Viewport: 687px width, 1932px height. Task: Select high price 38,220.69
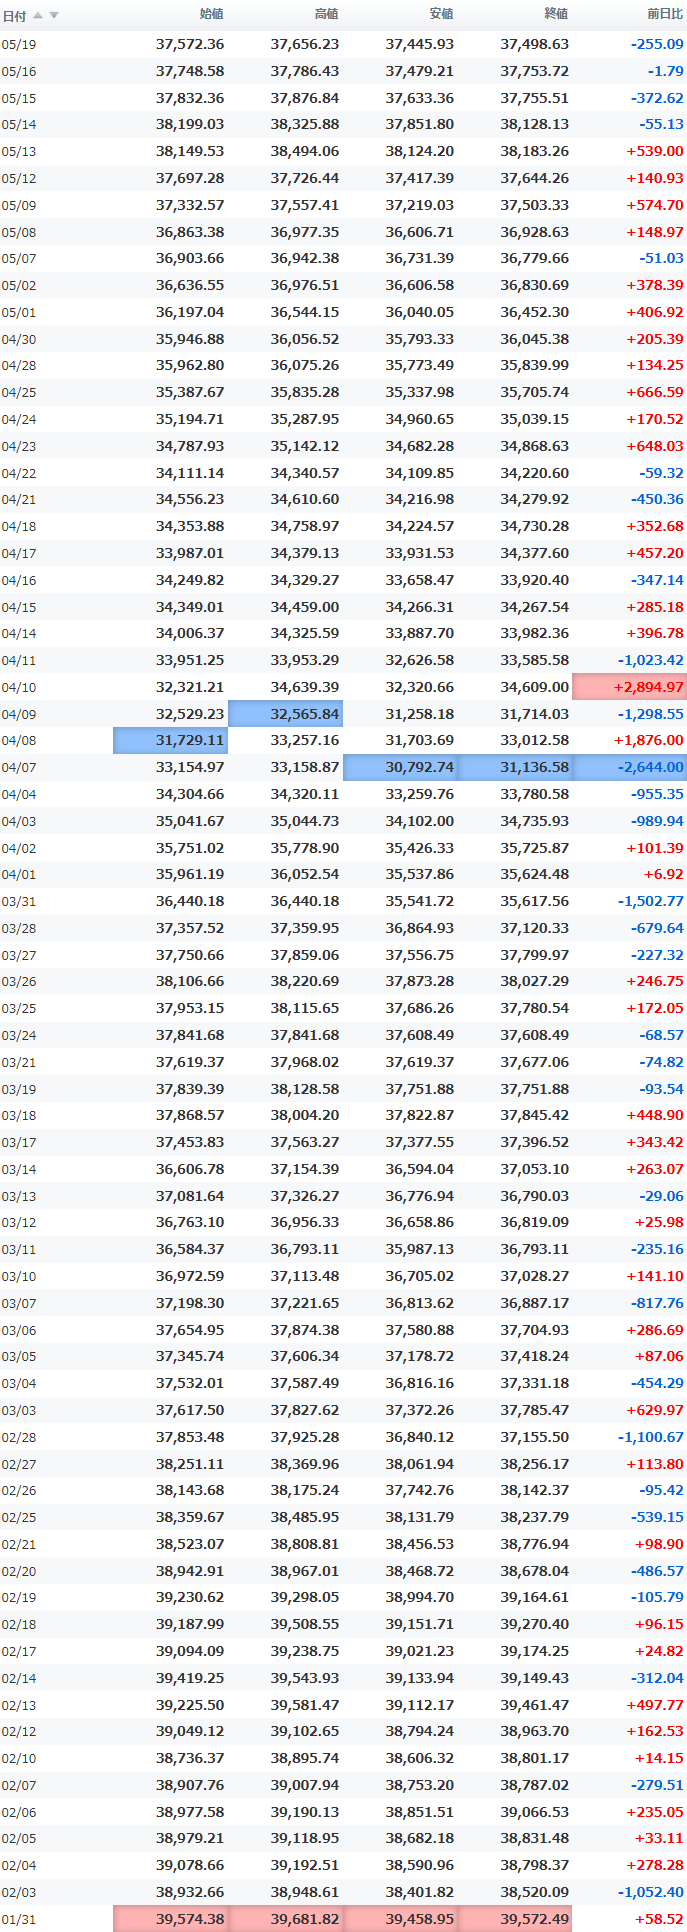pyautogui.click(x=305, y=981)
